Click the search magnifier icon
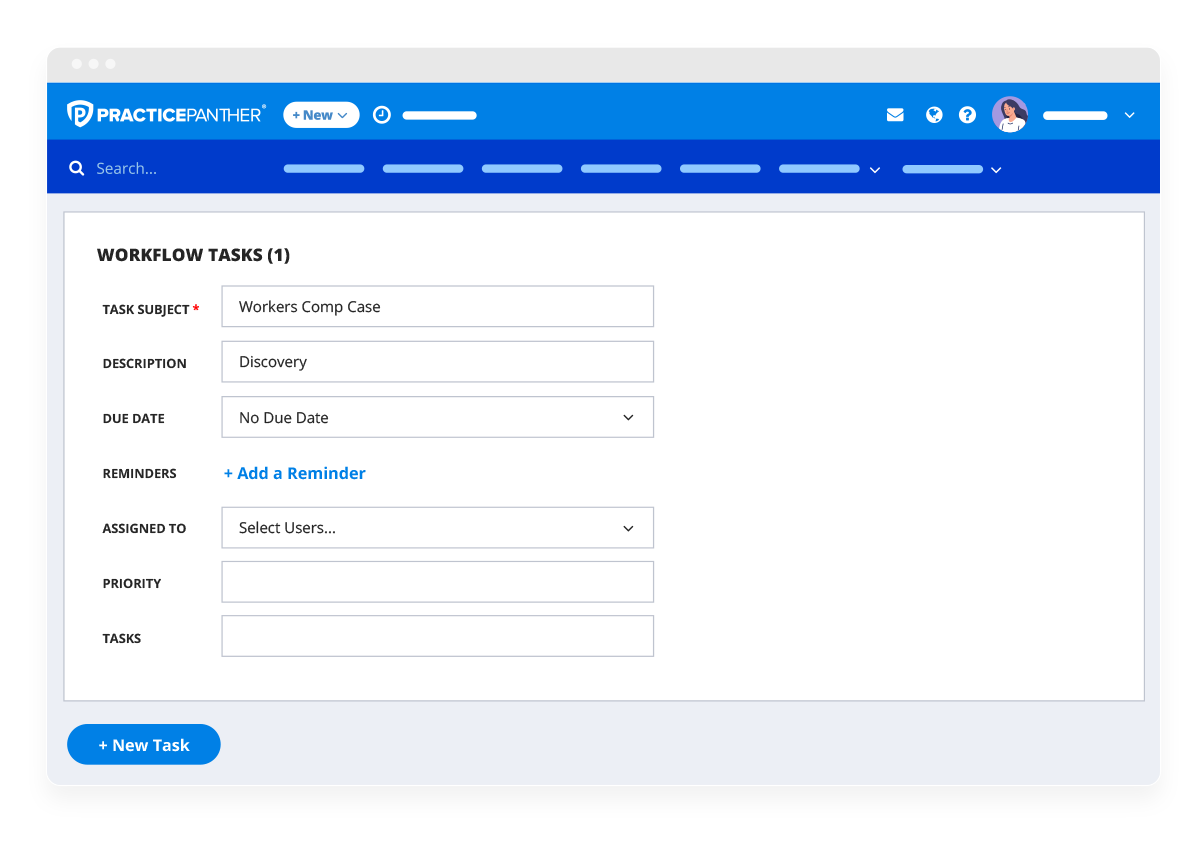 point(77,168)
